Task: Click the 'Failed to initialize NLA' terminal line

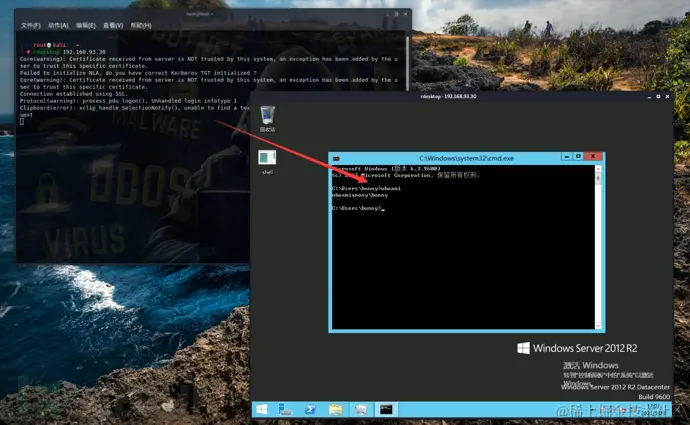Action: pyautogui.click(x=138, y=73)
